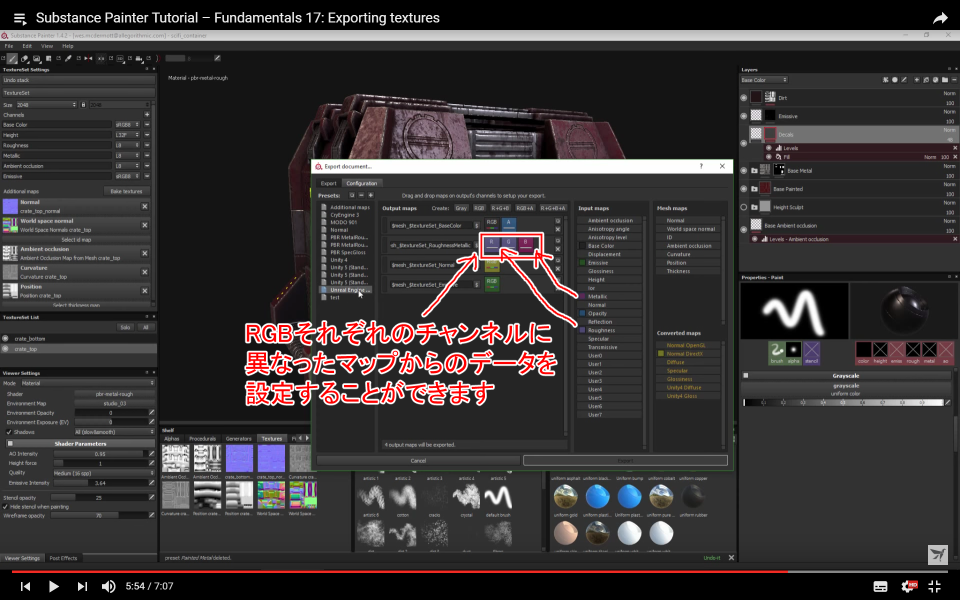Image resolution: width=960 pixels, height=600 pixels.
Task: Select the Polygon fill tool in toolbar
Action: click(x=48, y=59)
